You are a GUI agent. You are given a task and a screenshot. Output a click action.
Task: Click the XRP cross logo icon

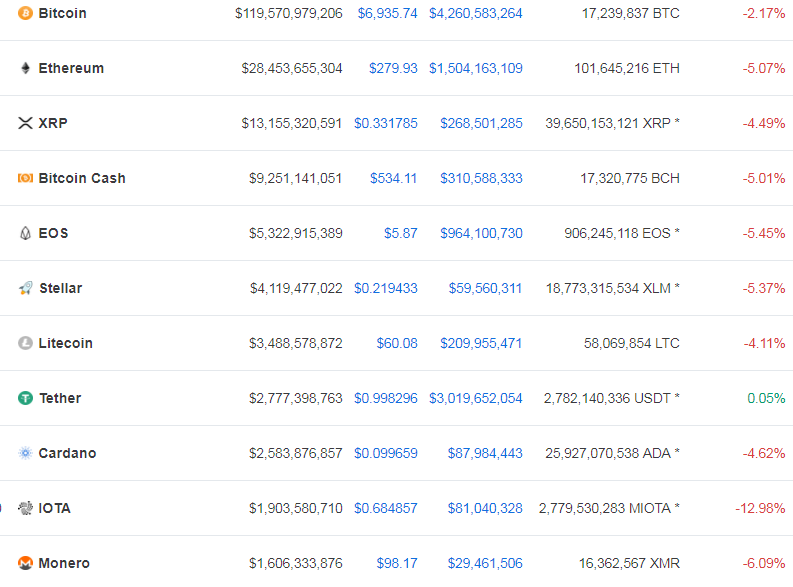pos(25,123)
